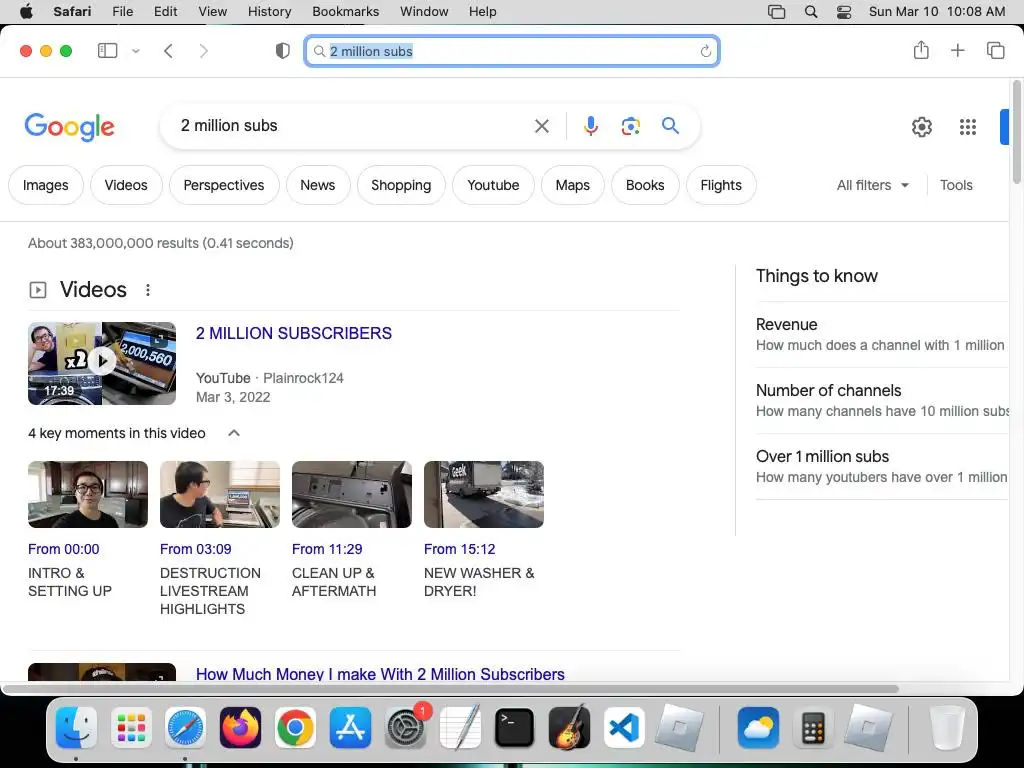Open the Safari History menu
Image resolution: width=1024 pixels, height=768 pixels.
click(269, 12)
